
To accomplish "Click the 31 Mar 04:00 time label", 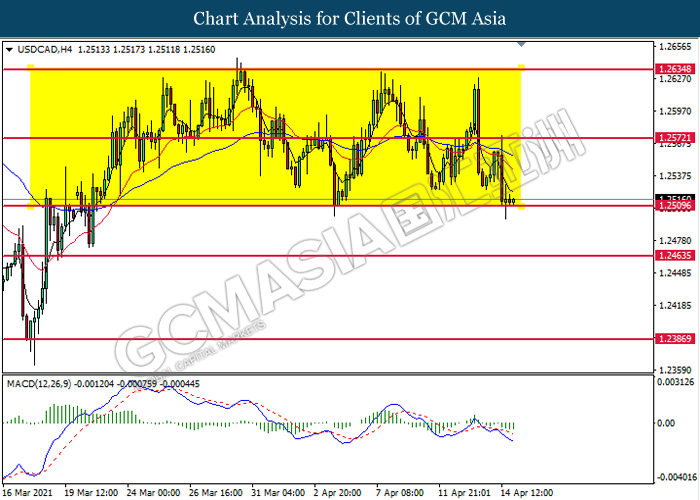I will pyautogui.click(x=279, y=493).
